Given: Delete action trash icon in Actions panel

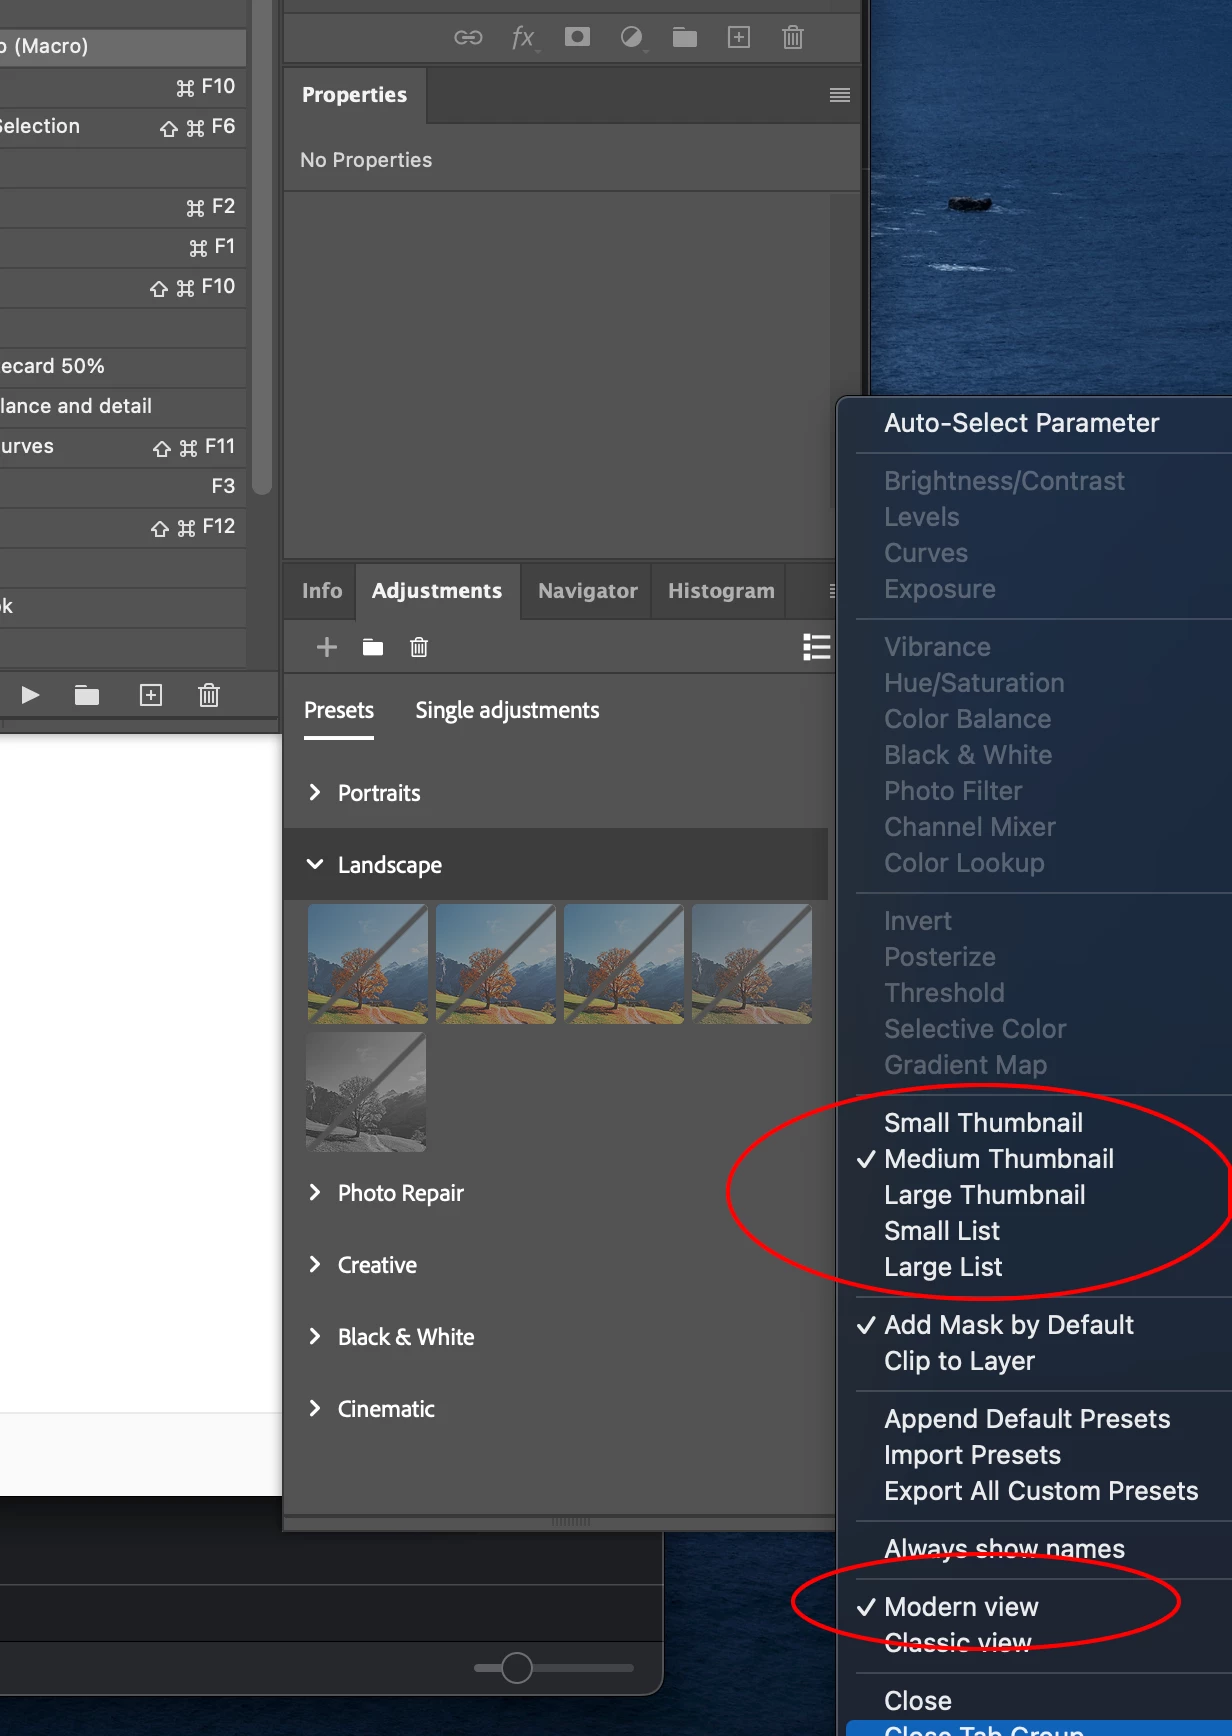Looking at the screenshot, I should [x=209, y=695].
